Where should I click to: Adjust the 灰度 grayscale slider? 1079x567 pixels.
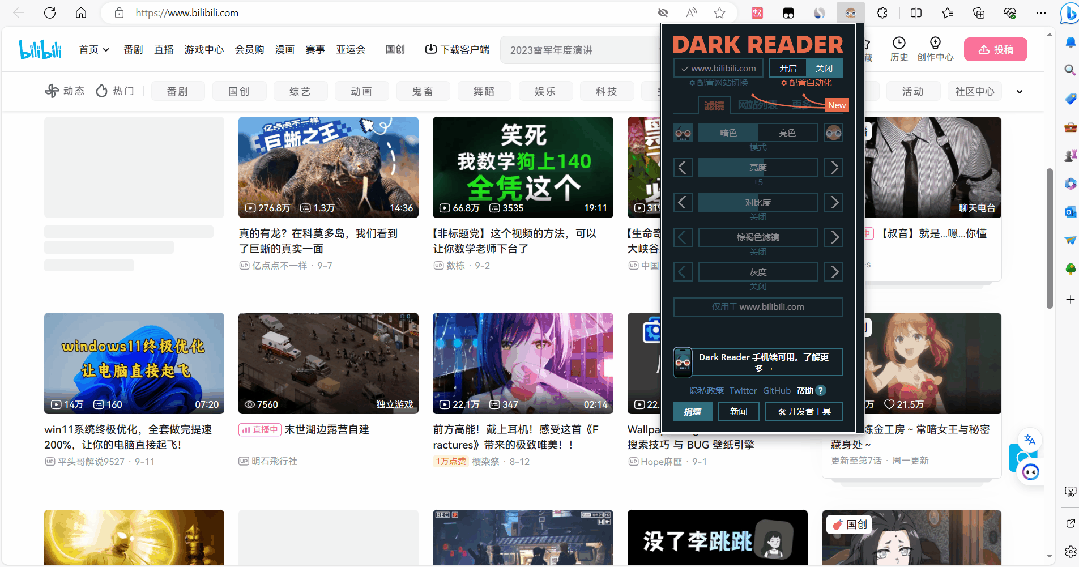[758, 272]
